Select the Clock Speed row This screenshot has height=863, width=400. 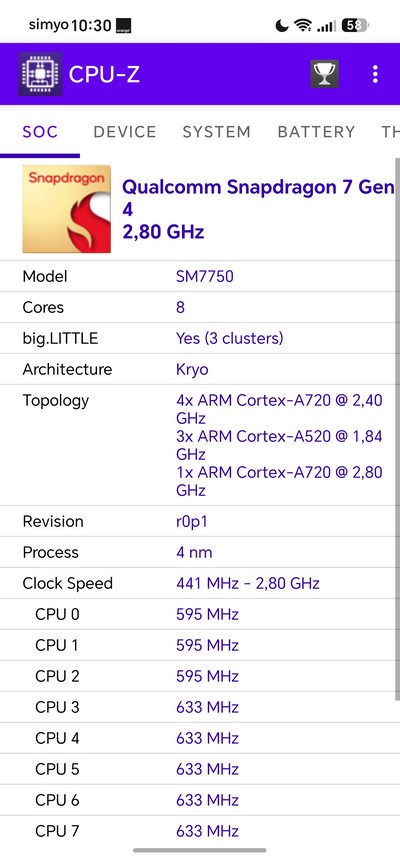point(198,583)
